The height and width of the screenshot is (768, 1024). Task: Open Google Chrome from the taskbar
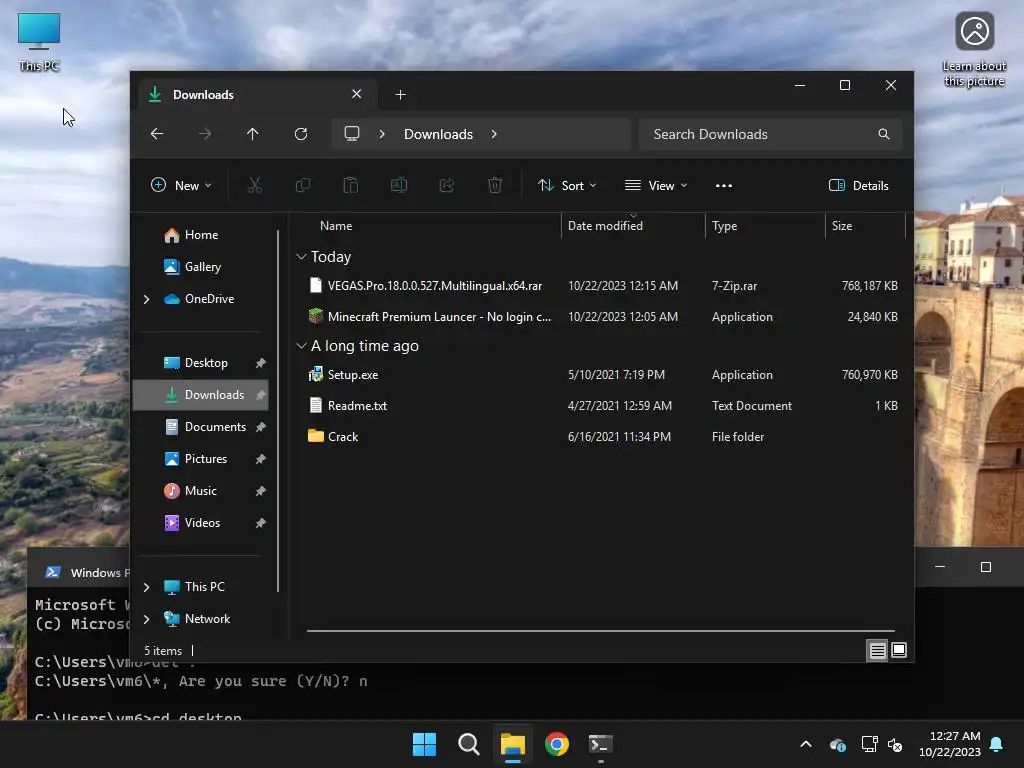click(556, 744)
